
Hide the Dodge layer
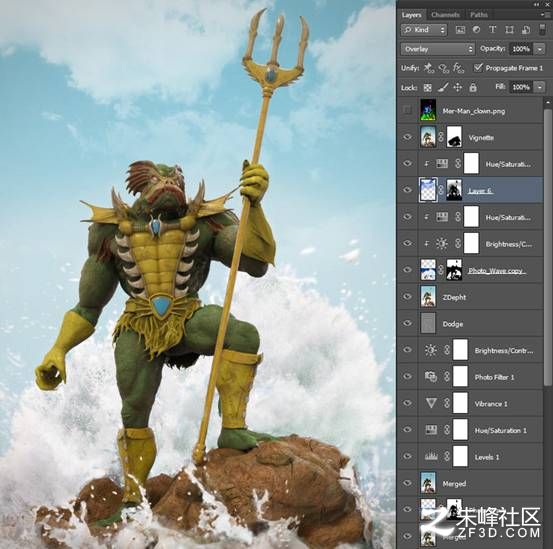click(407, 323)
